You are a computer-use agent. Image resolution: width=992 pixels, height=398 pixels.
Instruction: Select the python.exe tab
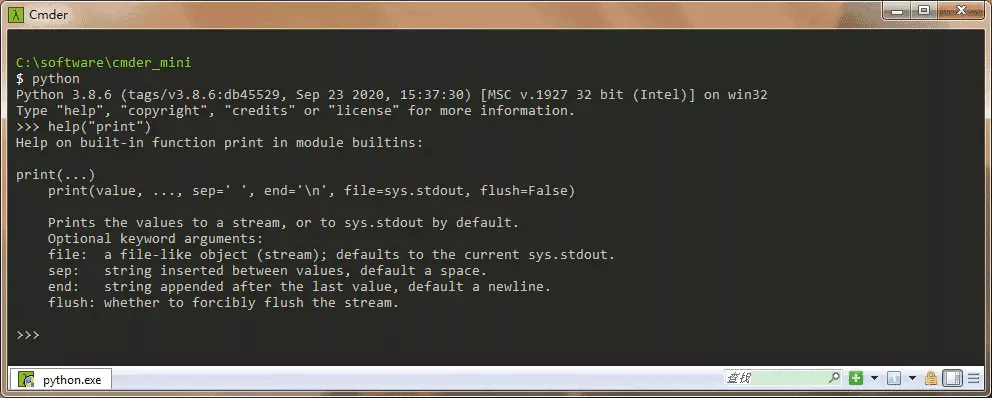[x=61, y=380]
